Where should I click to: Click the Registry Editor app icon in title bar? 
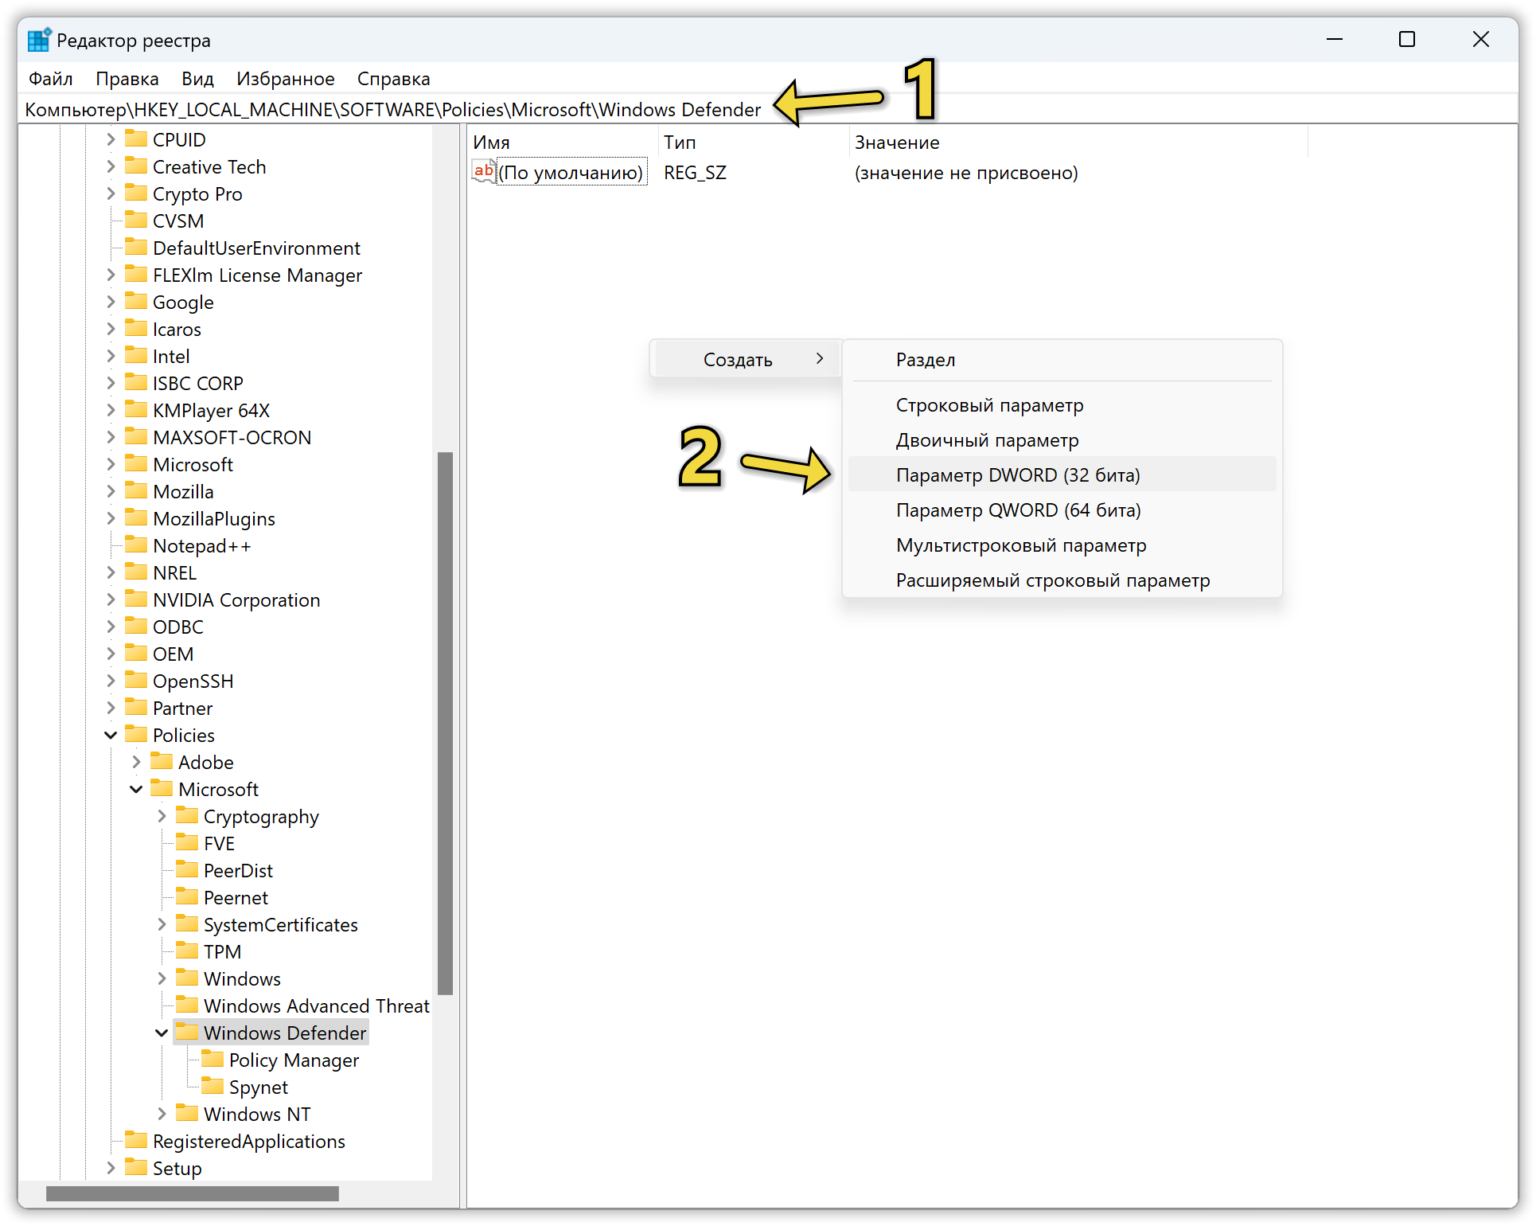coord(39,40)
